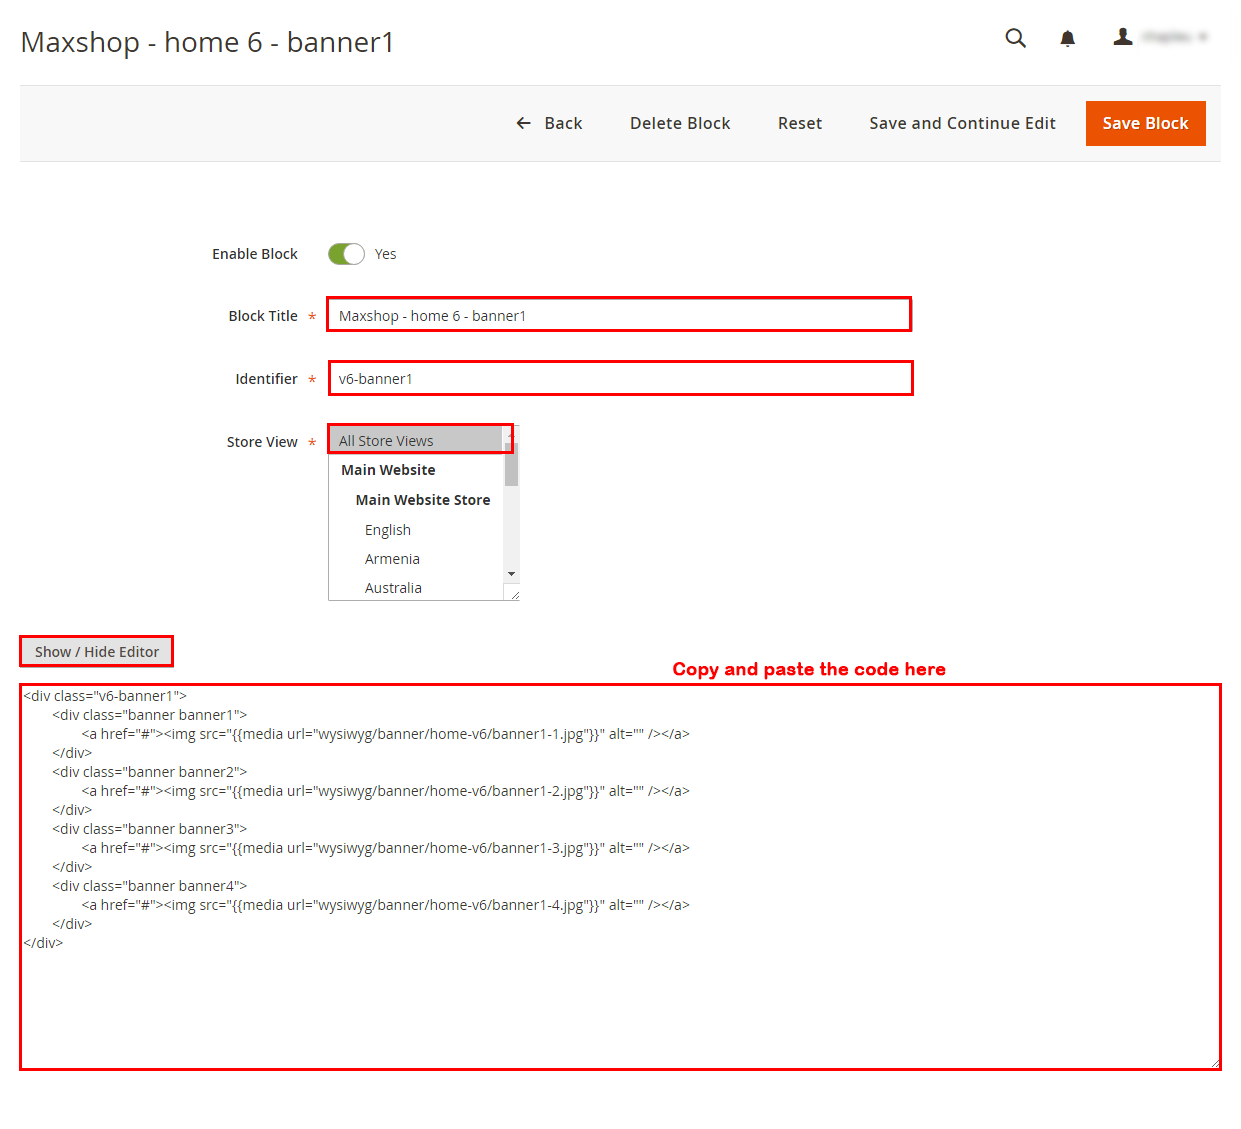Toggle the Show / Hide Editor button
Viewport: 1241px width, 1129px height.
pos(96,651)
